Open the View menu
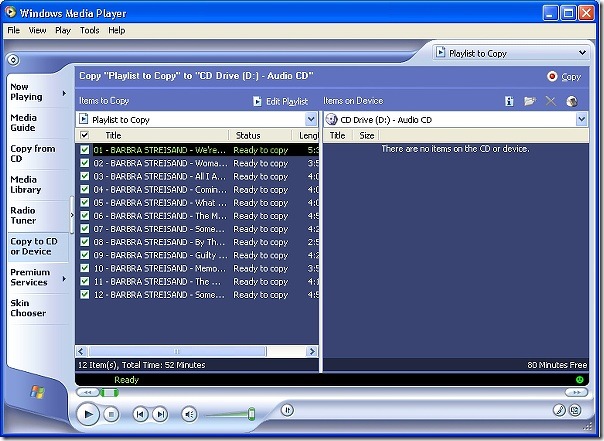This screenshot has width=604, height=441. tap(37, 30)
